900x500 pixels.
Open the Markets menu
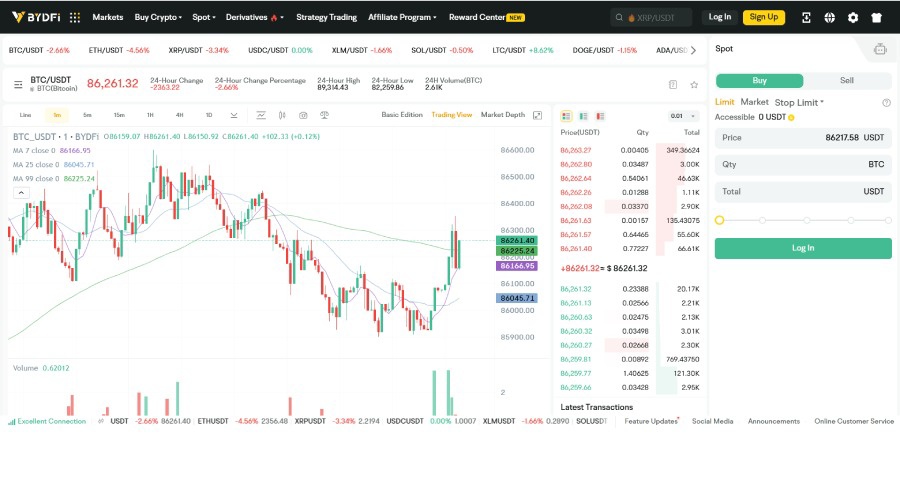(x=108, y=17)
